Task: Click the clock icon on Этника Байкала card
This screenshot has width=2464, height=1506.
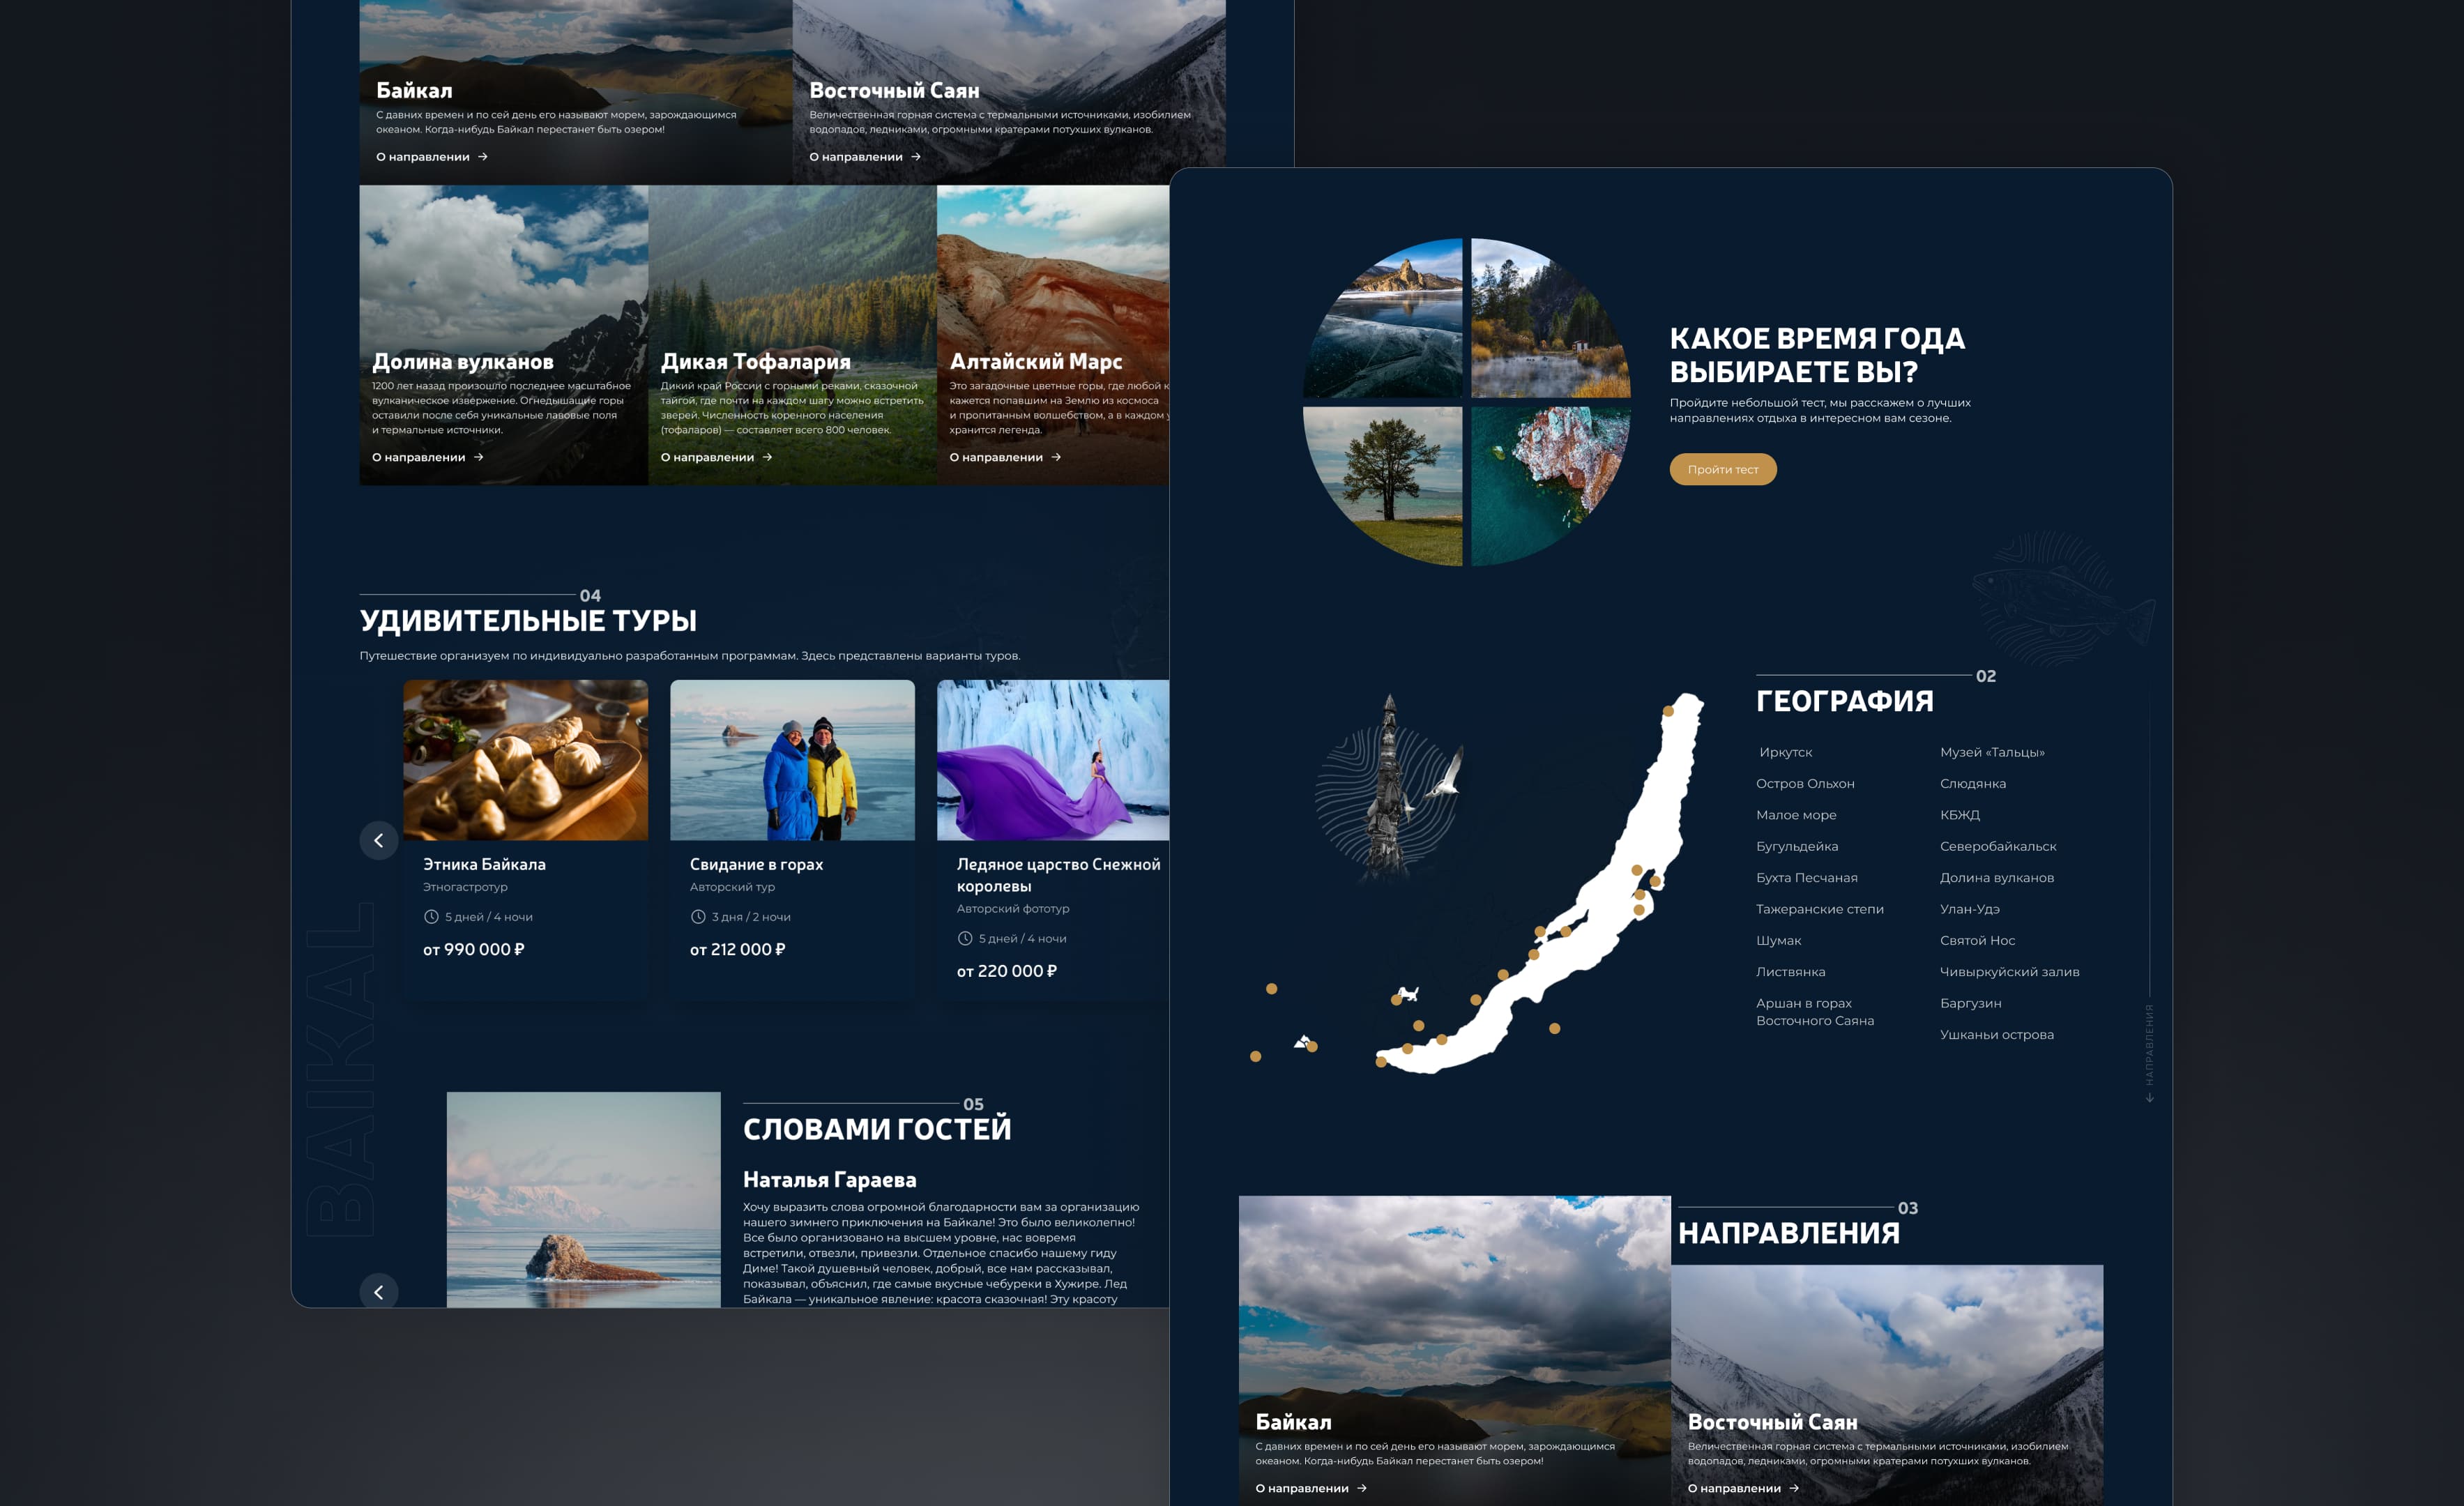Action: coord(431,917)
